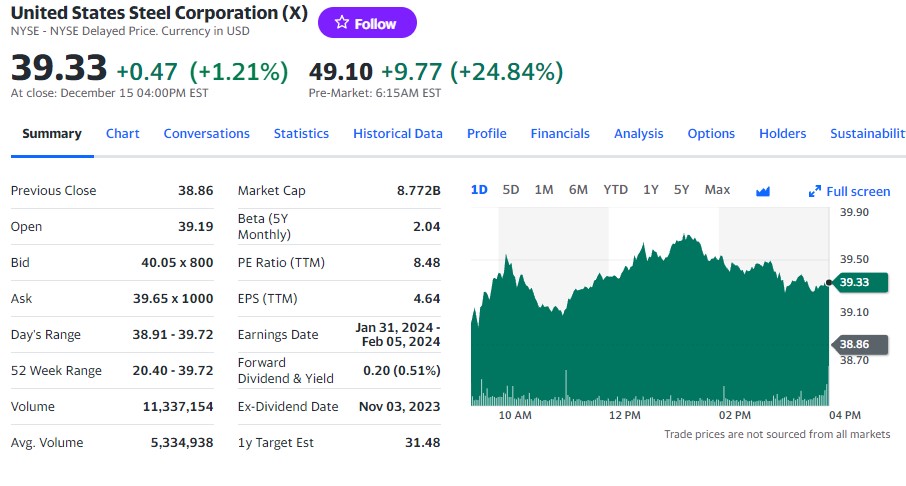
Task: Show the Max chart range
Action: tap(717, 190)
